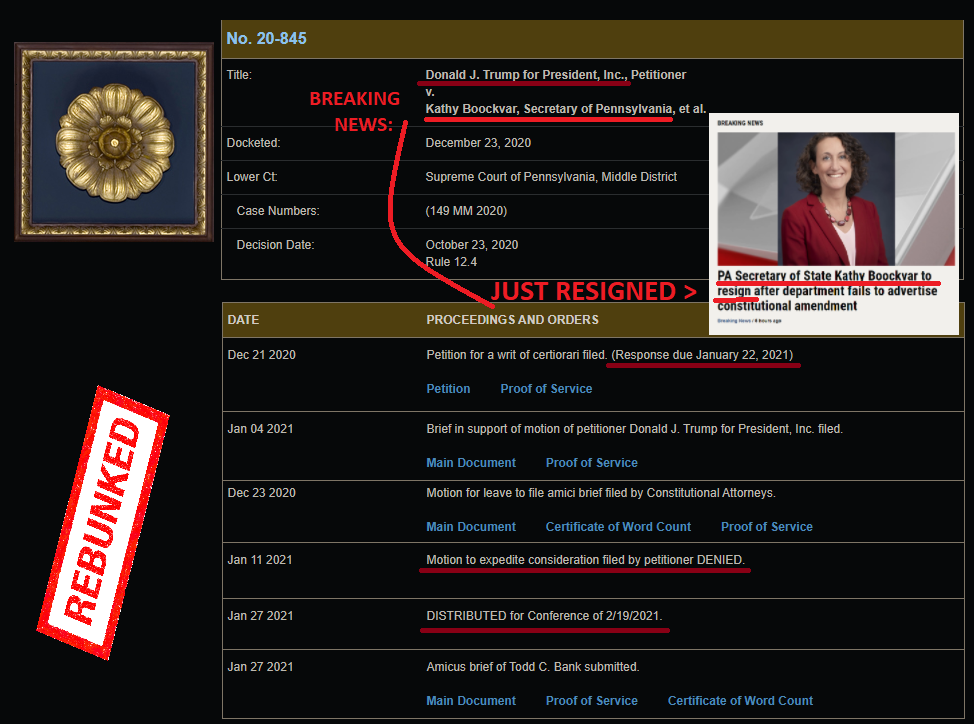
Task: Click the DATE column header
Action: tap(243, 320)
